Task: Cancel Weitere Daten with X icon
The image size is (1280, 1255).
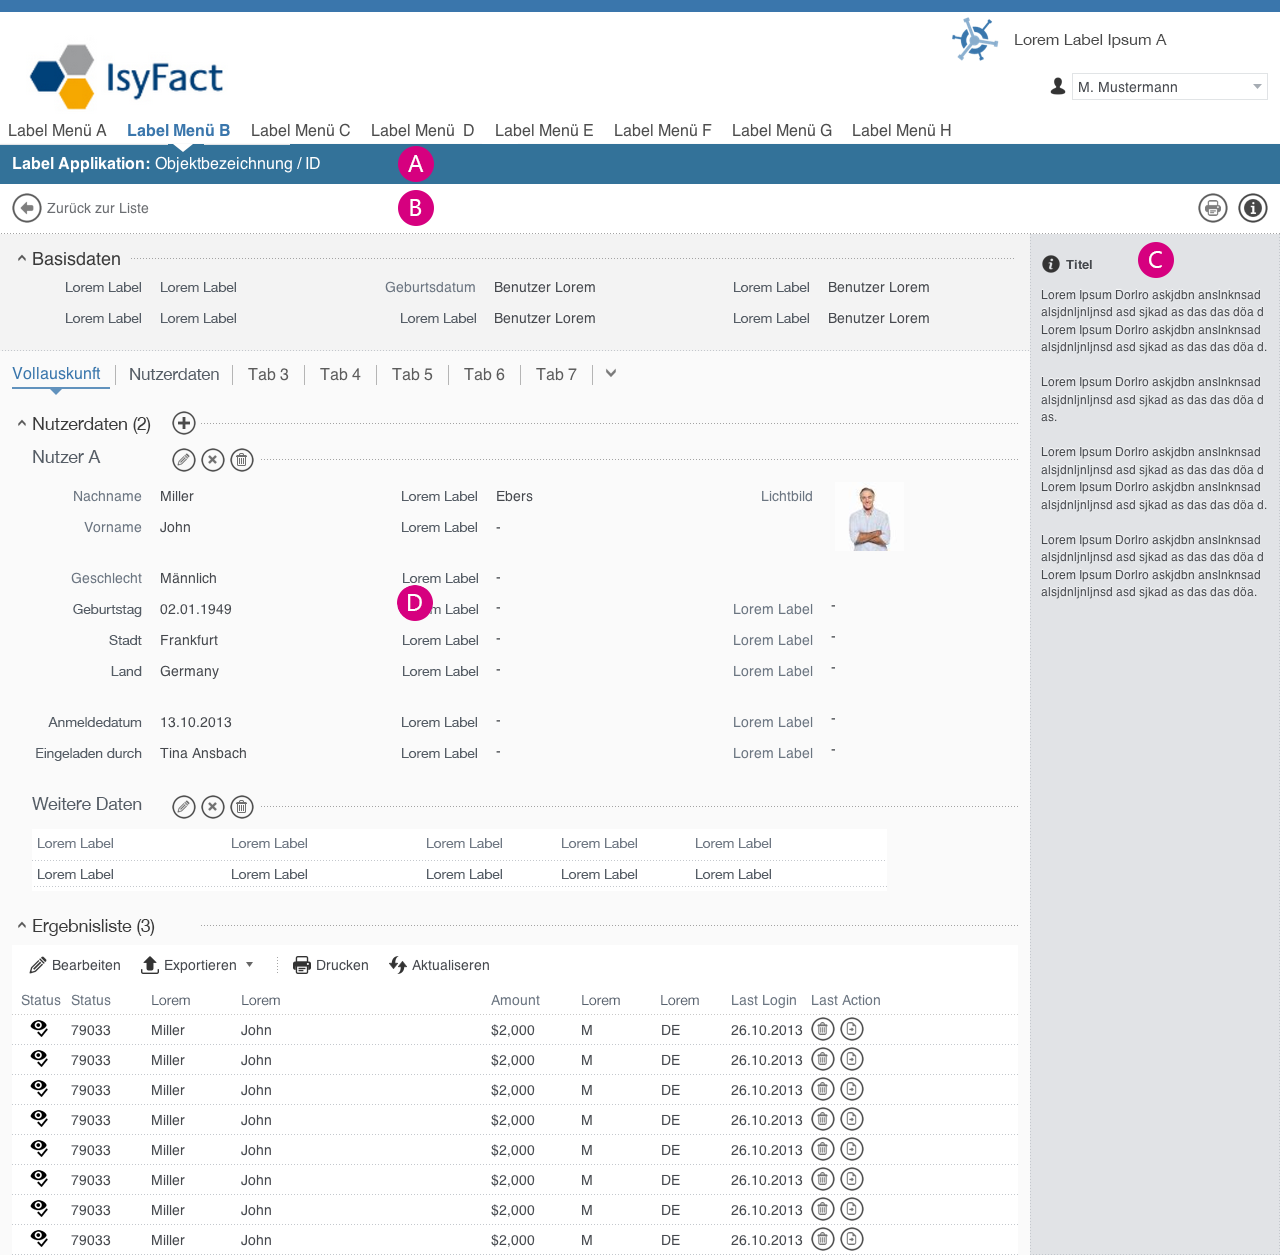Action: [213, 807]
